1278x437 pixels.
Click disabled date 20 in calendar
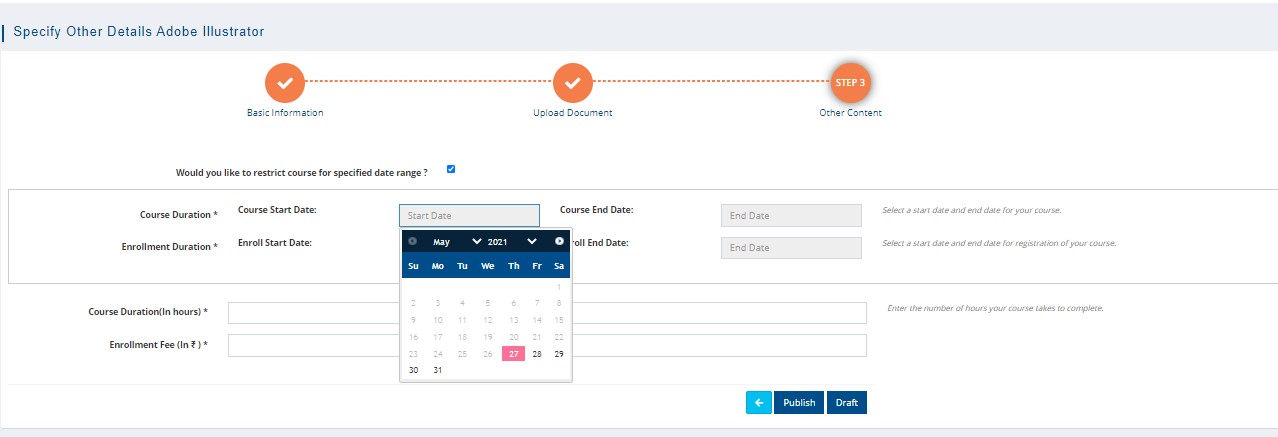point(513,336)
